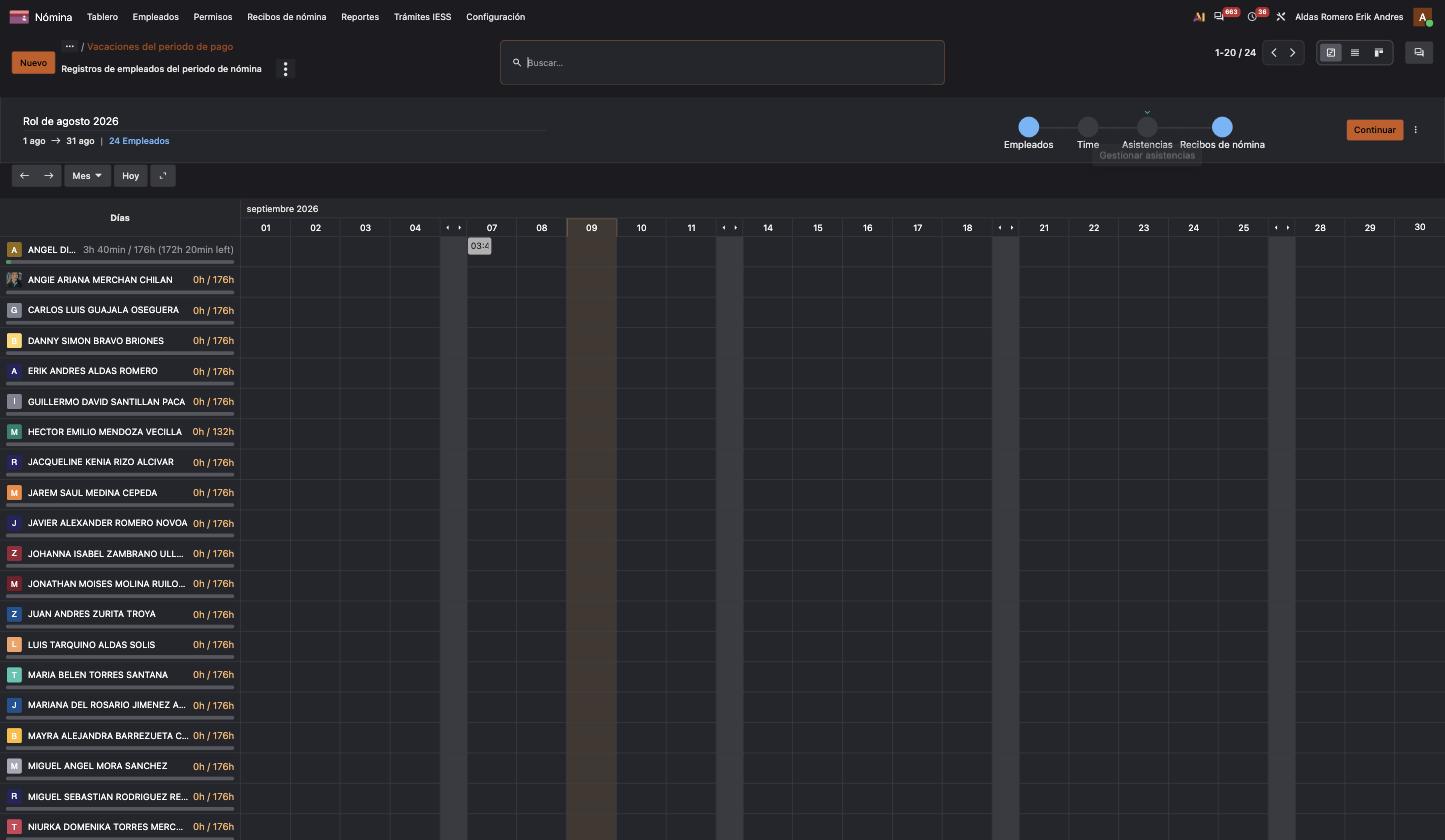Viewport: 1445px width, 840px height.
Task: Select the Time step circle
Action: [x=1088, y=127]
